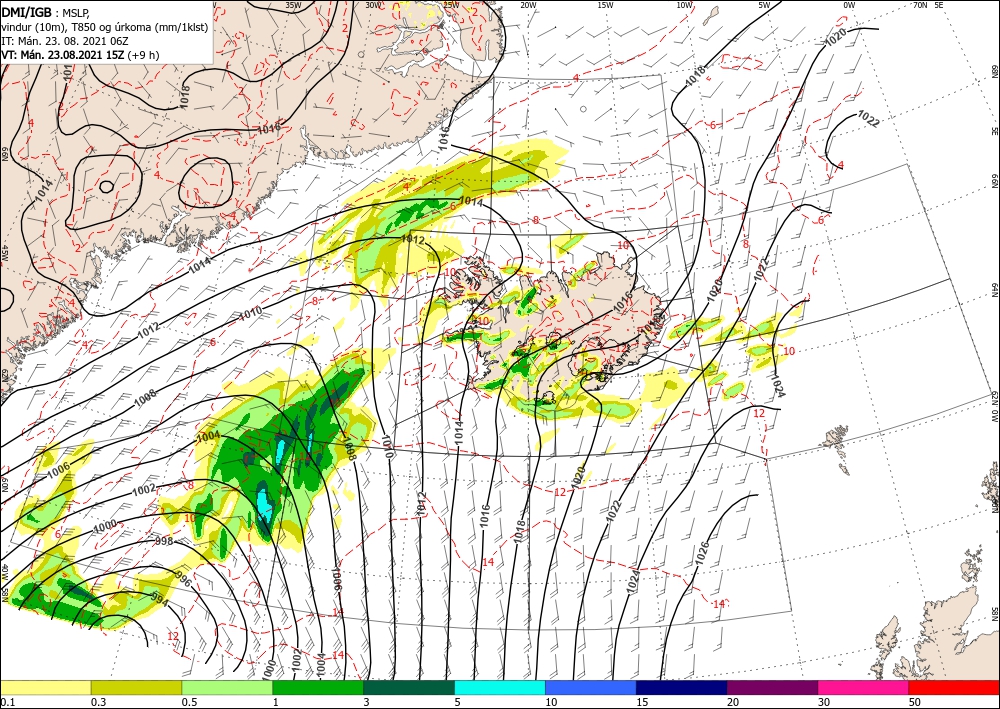The width and height of the screenshot is (1000, 709).
Task: Click the '25W' longitude label
Action: 451,5
